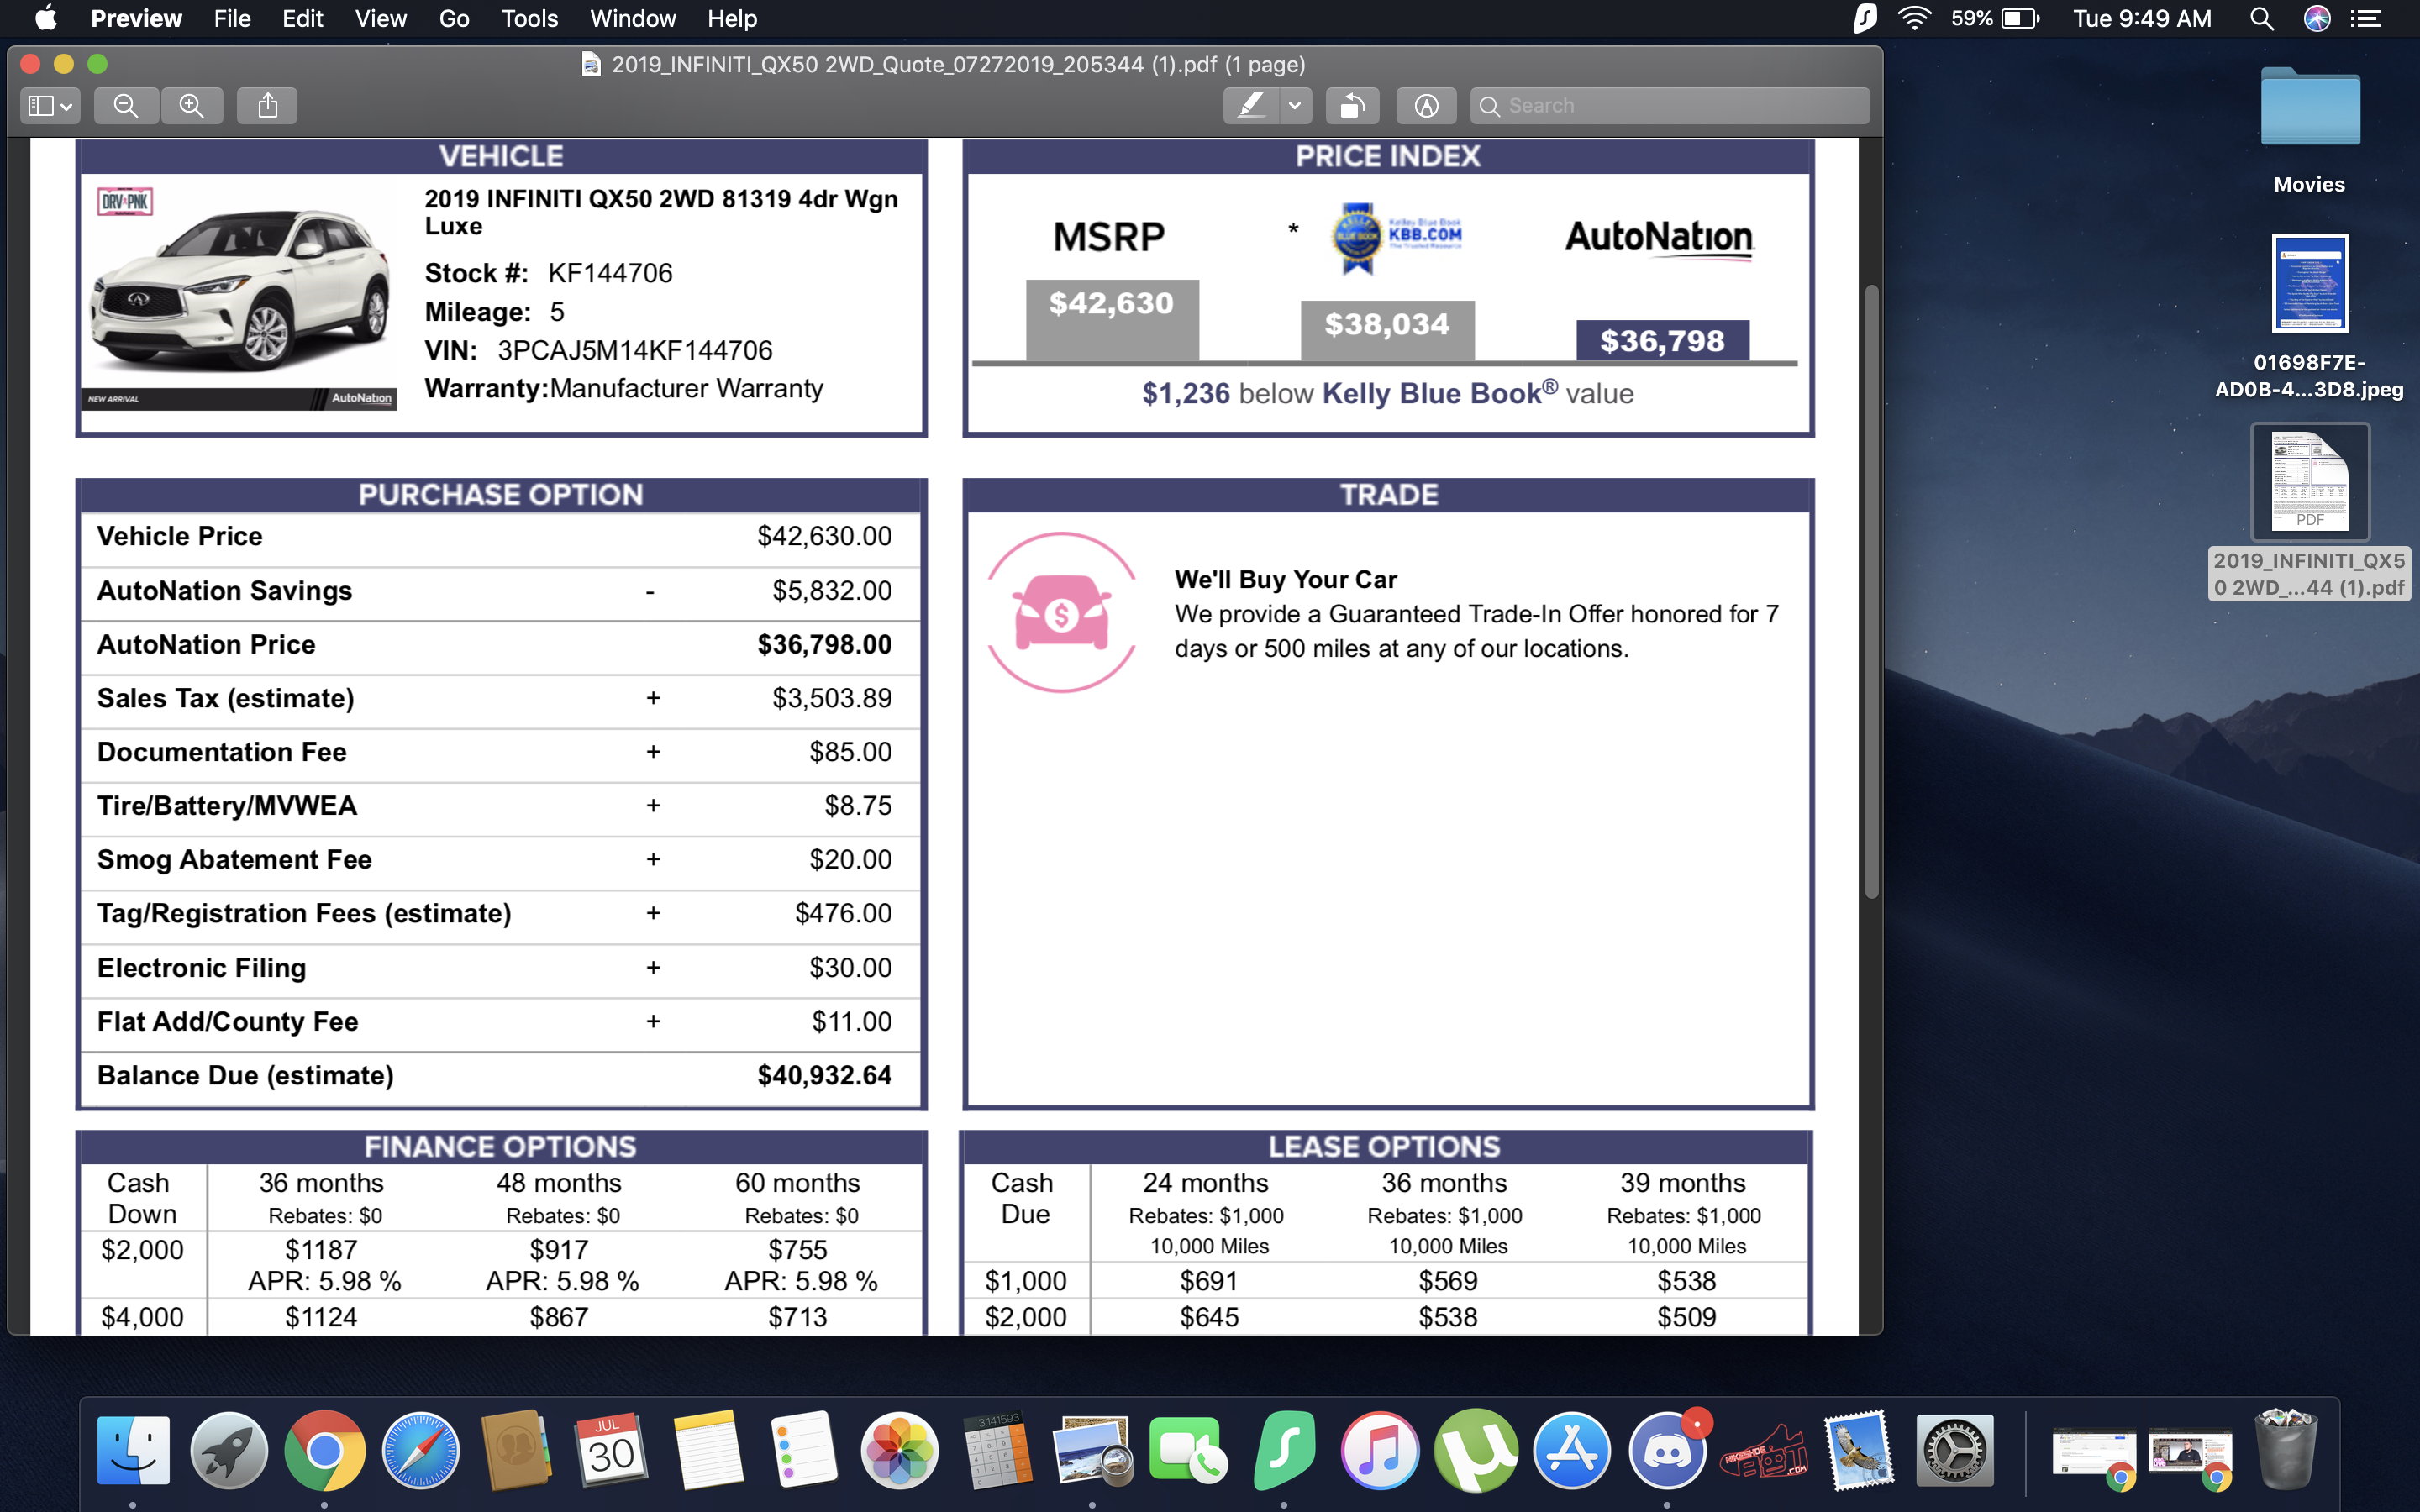Viewport: 2420px width, 1512px height.
Task: Rotate the page with Rotate button
Action: point(1352,105)
